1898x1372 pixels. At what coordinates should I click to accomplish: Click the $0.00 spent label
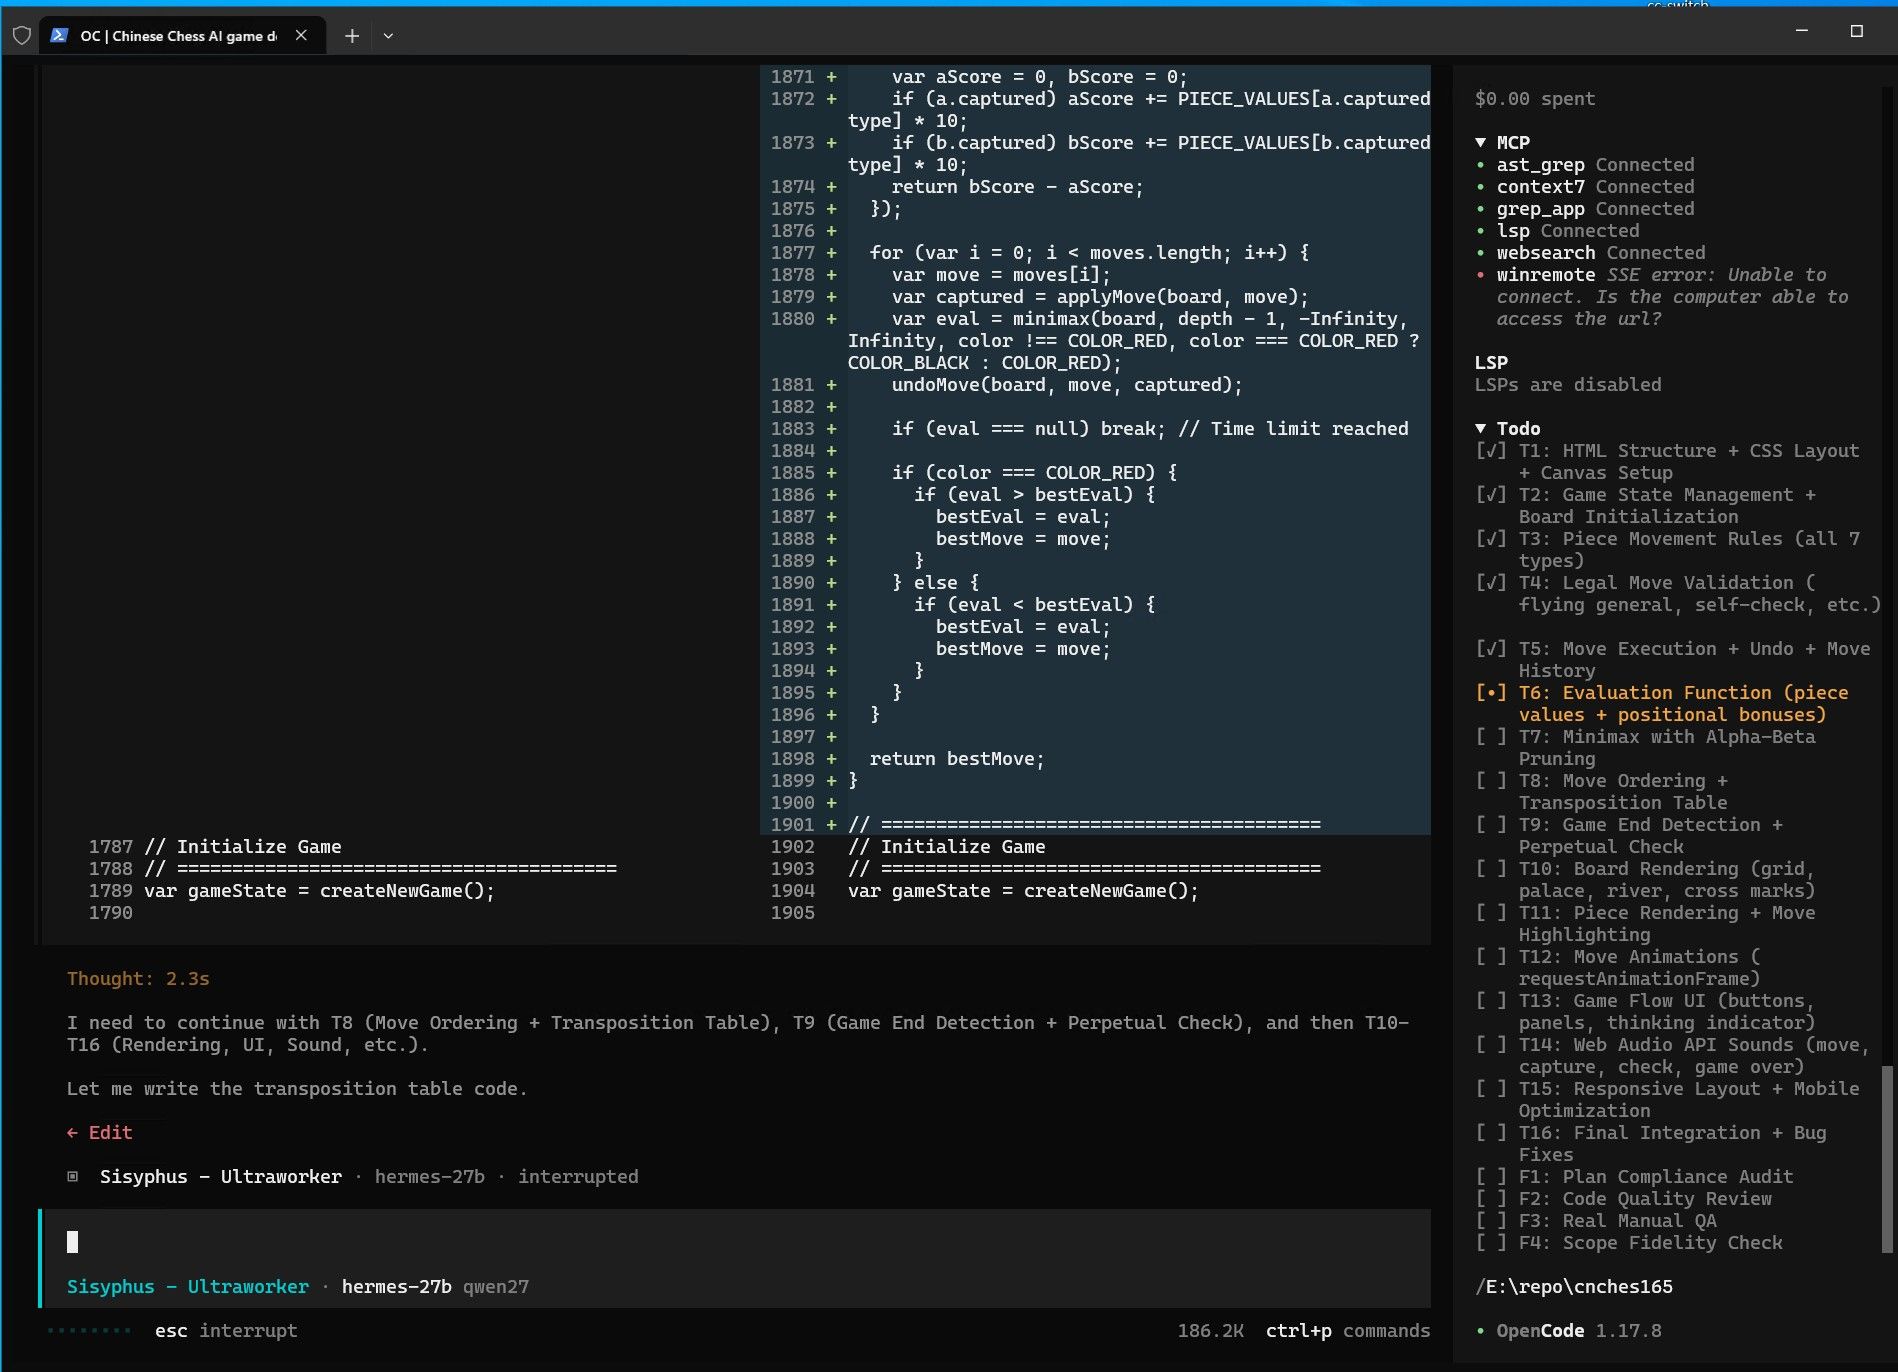[1535, 99]
